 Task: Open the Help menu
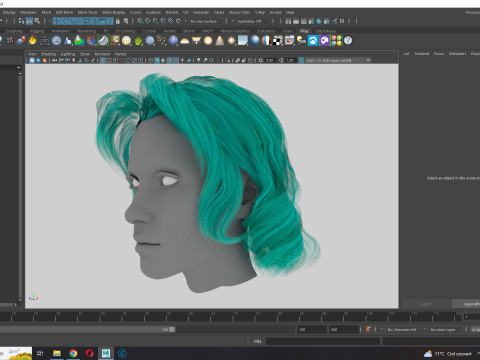(290, 12)
